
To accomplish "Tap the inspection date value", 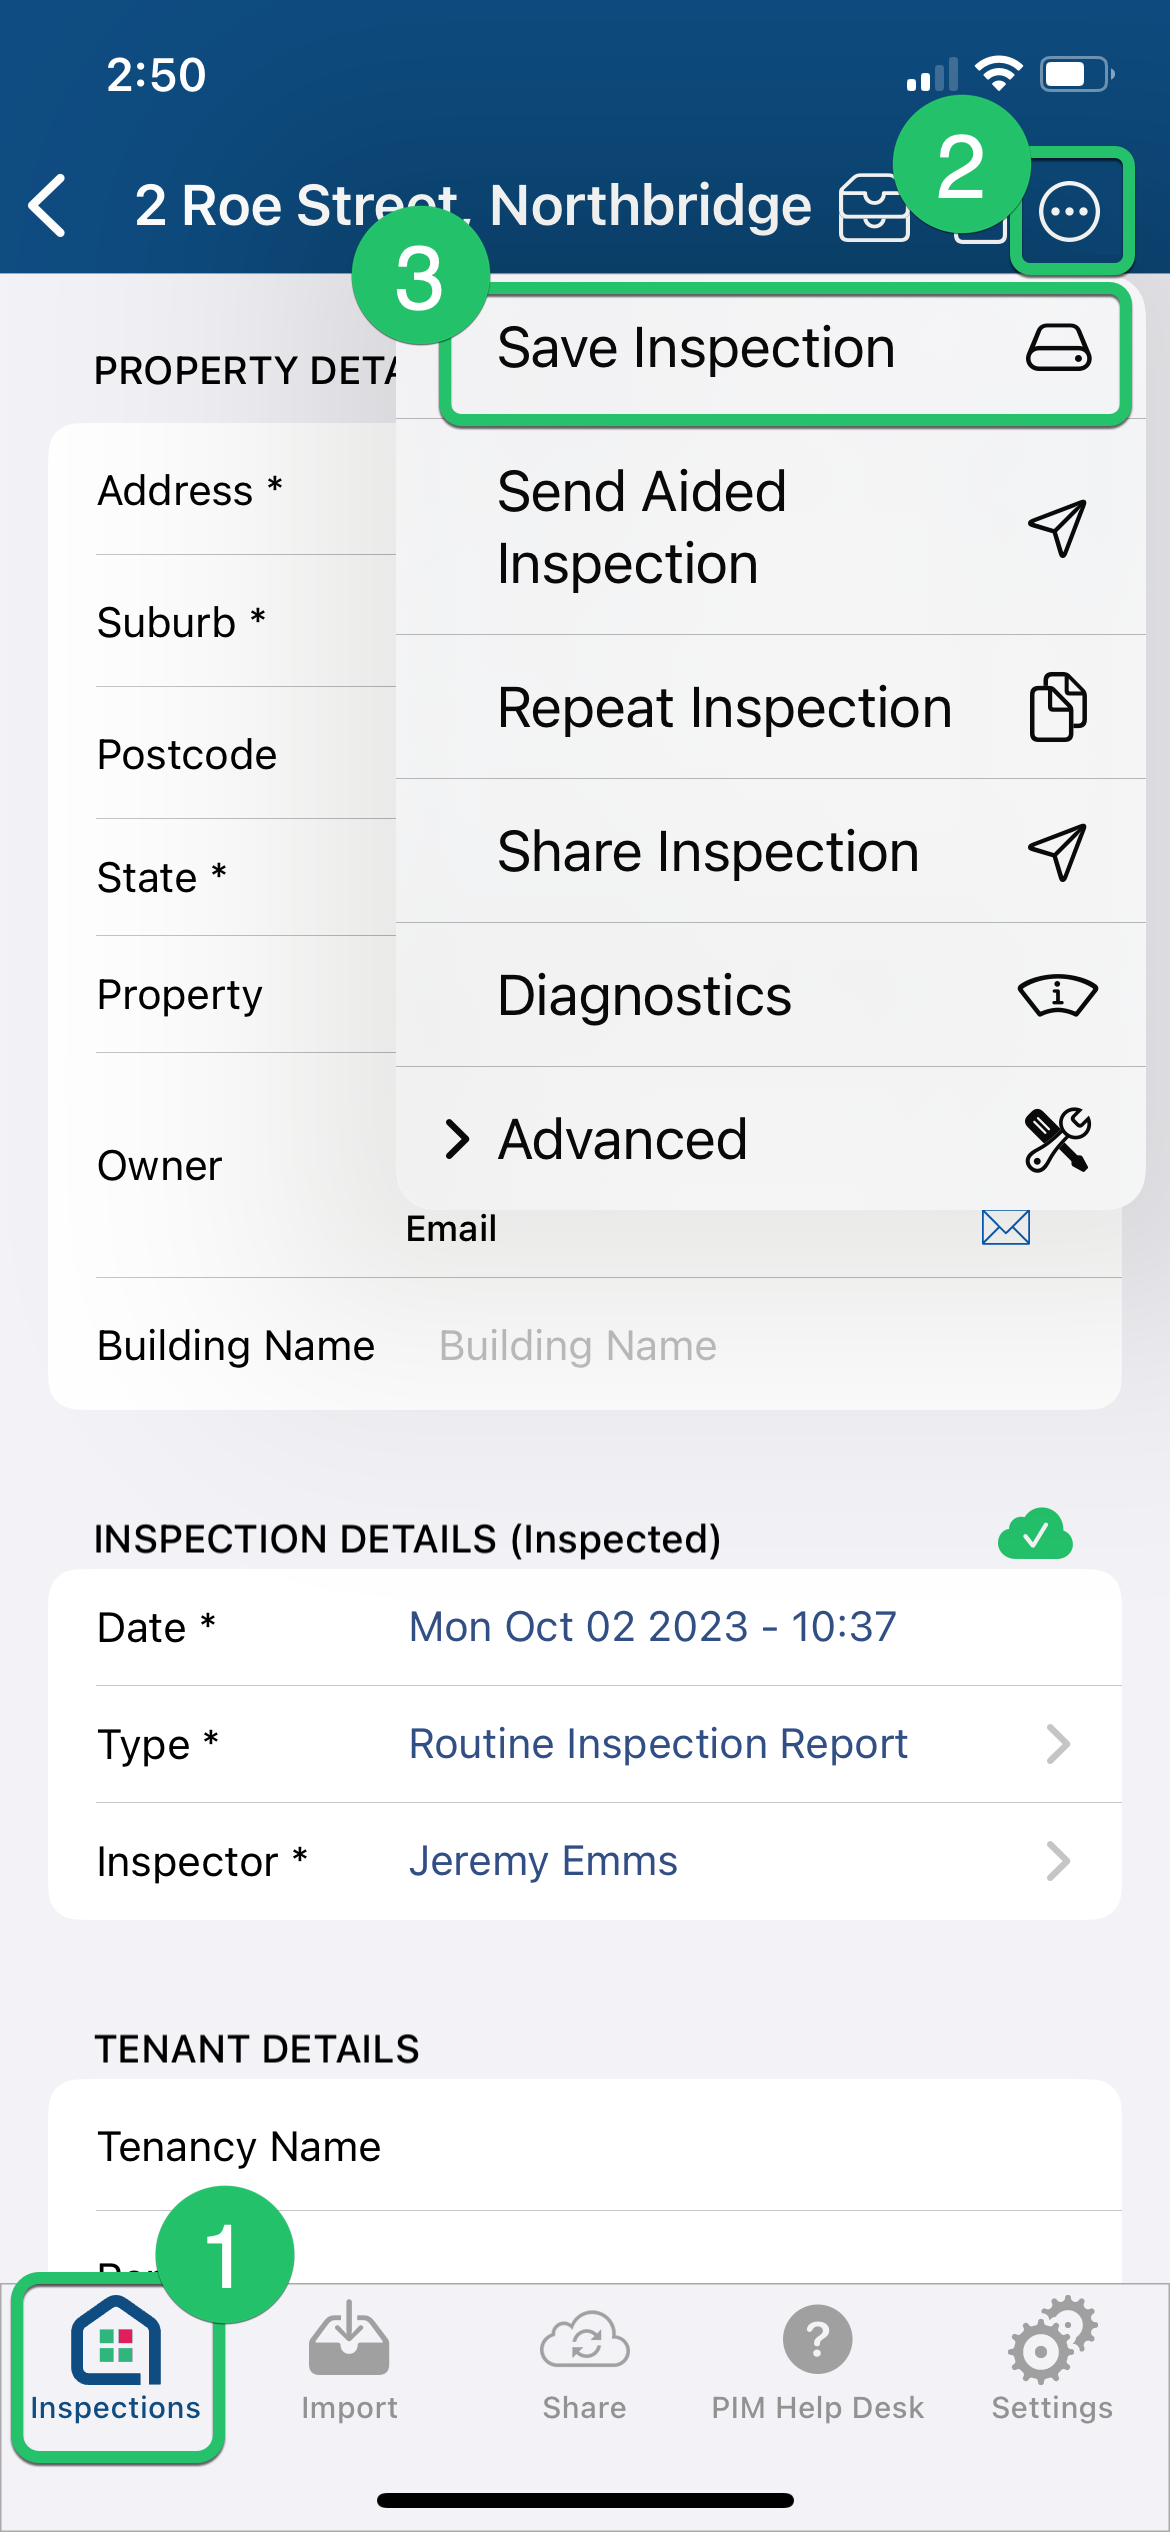I will 652,1627.
